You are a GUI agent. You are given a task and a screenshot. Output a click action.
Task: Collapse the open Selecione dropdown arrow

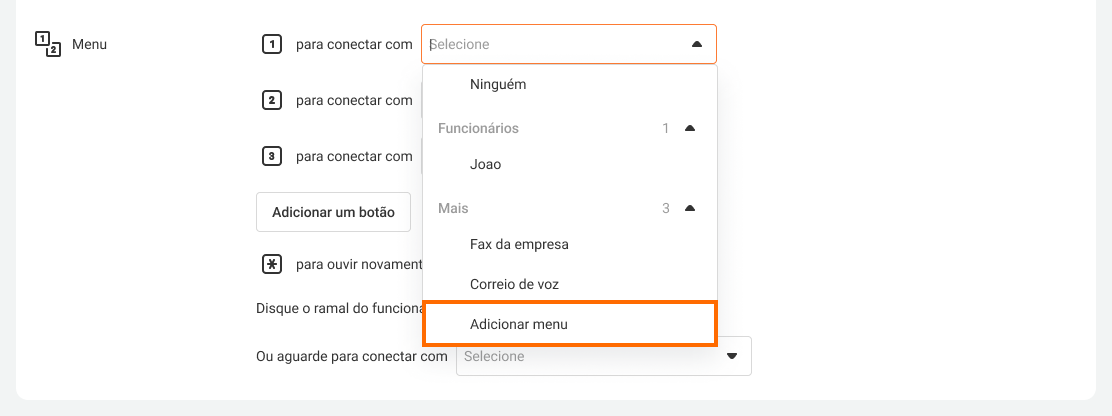697,44
